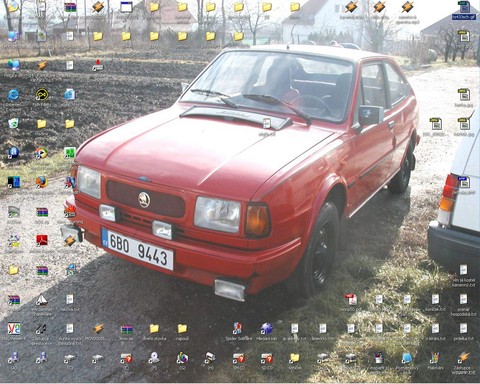This screenshot has width=480, height=384.
Task: Open the HTML document icon beside Fish Fillets
Action: (x=70, y=95)
